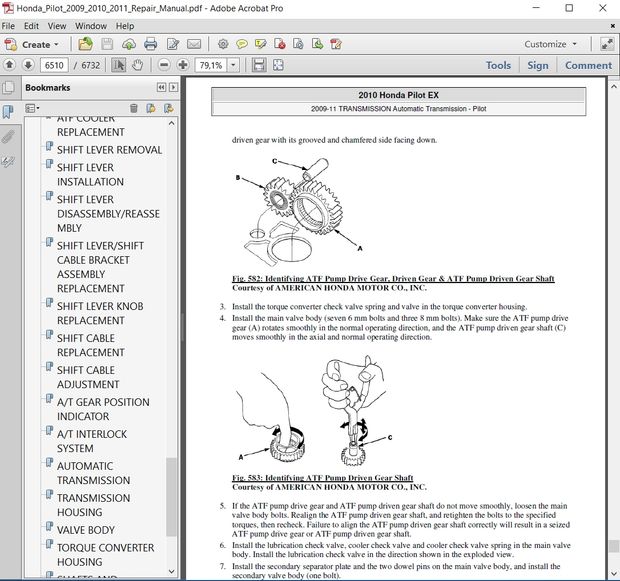Click the Open file folder icon

click(x=85, y=44)
